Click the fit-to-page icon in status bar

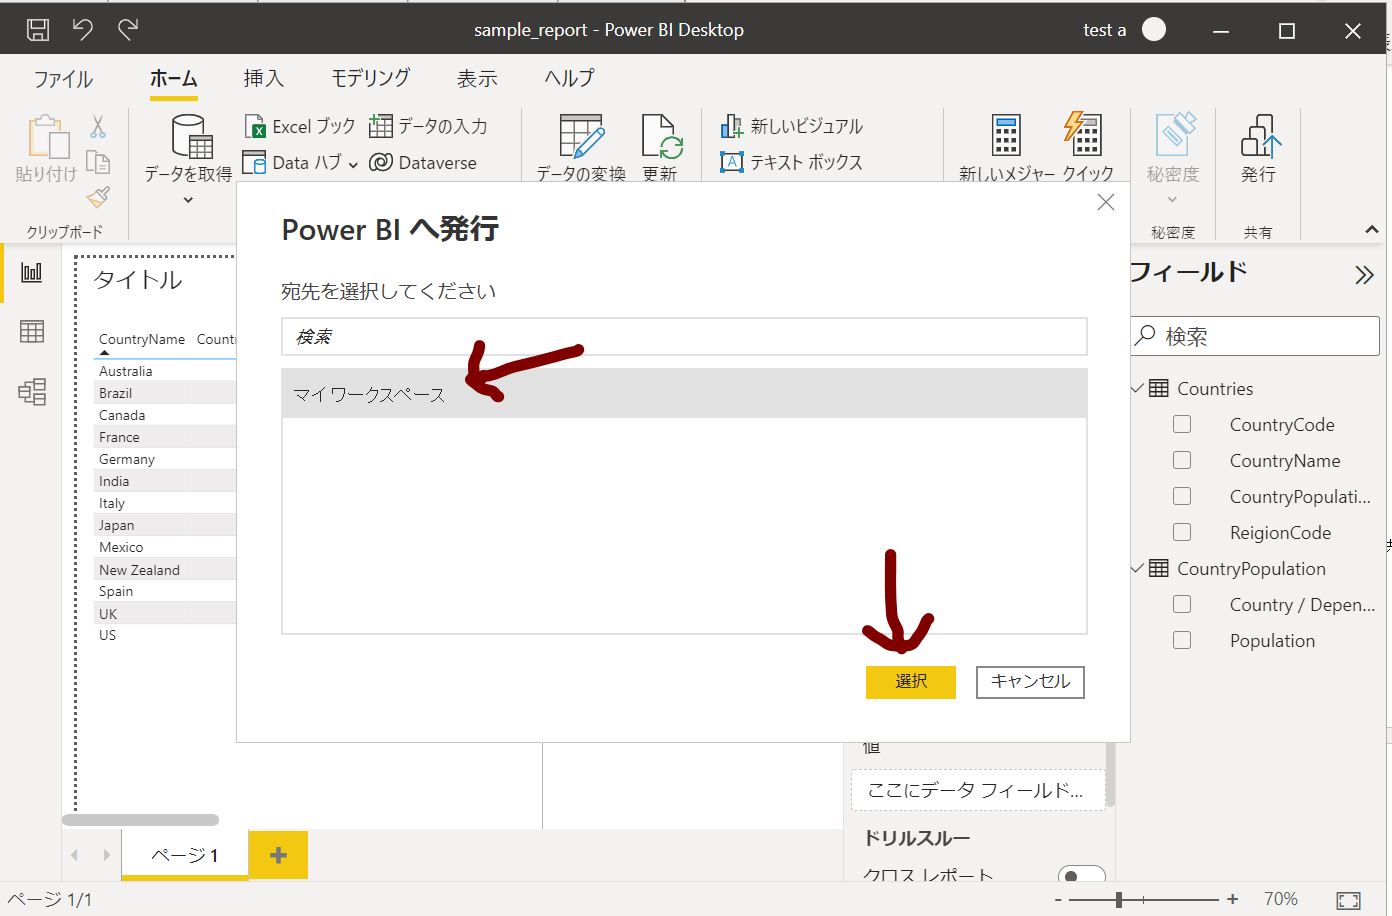[1348, 900]
